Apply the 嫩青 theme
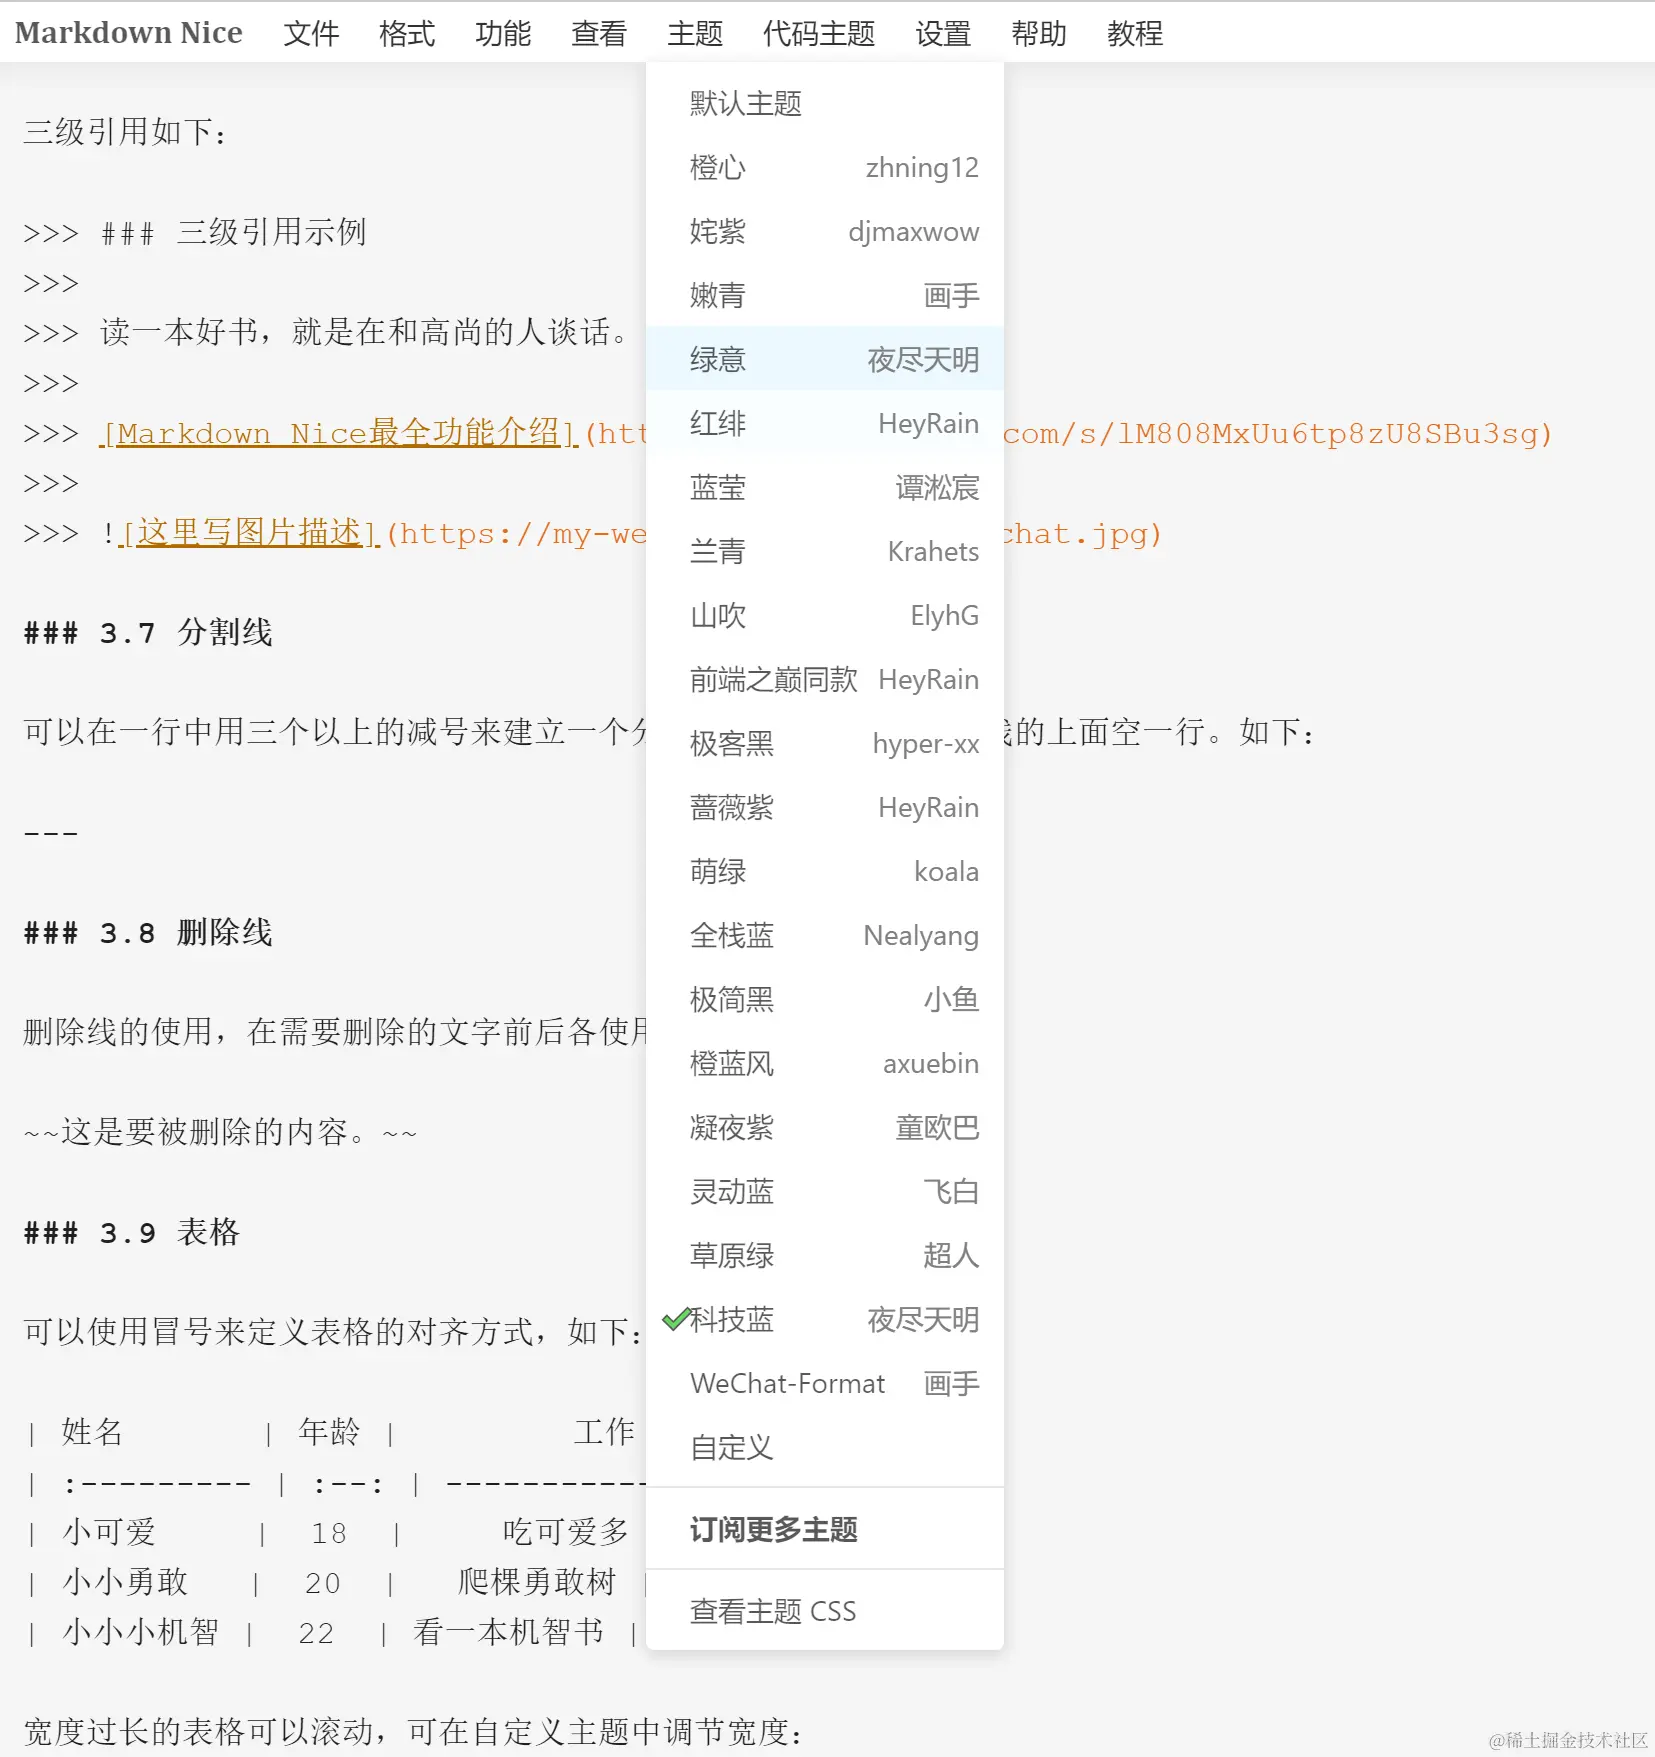This screenshot has width=1655, height=1757. [x=825, y=295]
